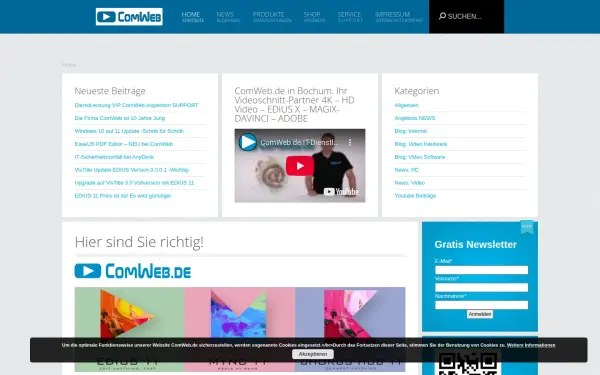Click the video title ComWeb.de IT-Dienstl...
The image size is (600, 375).
299,142
